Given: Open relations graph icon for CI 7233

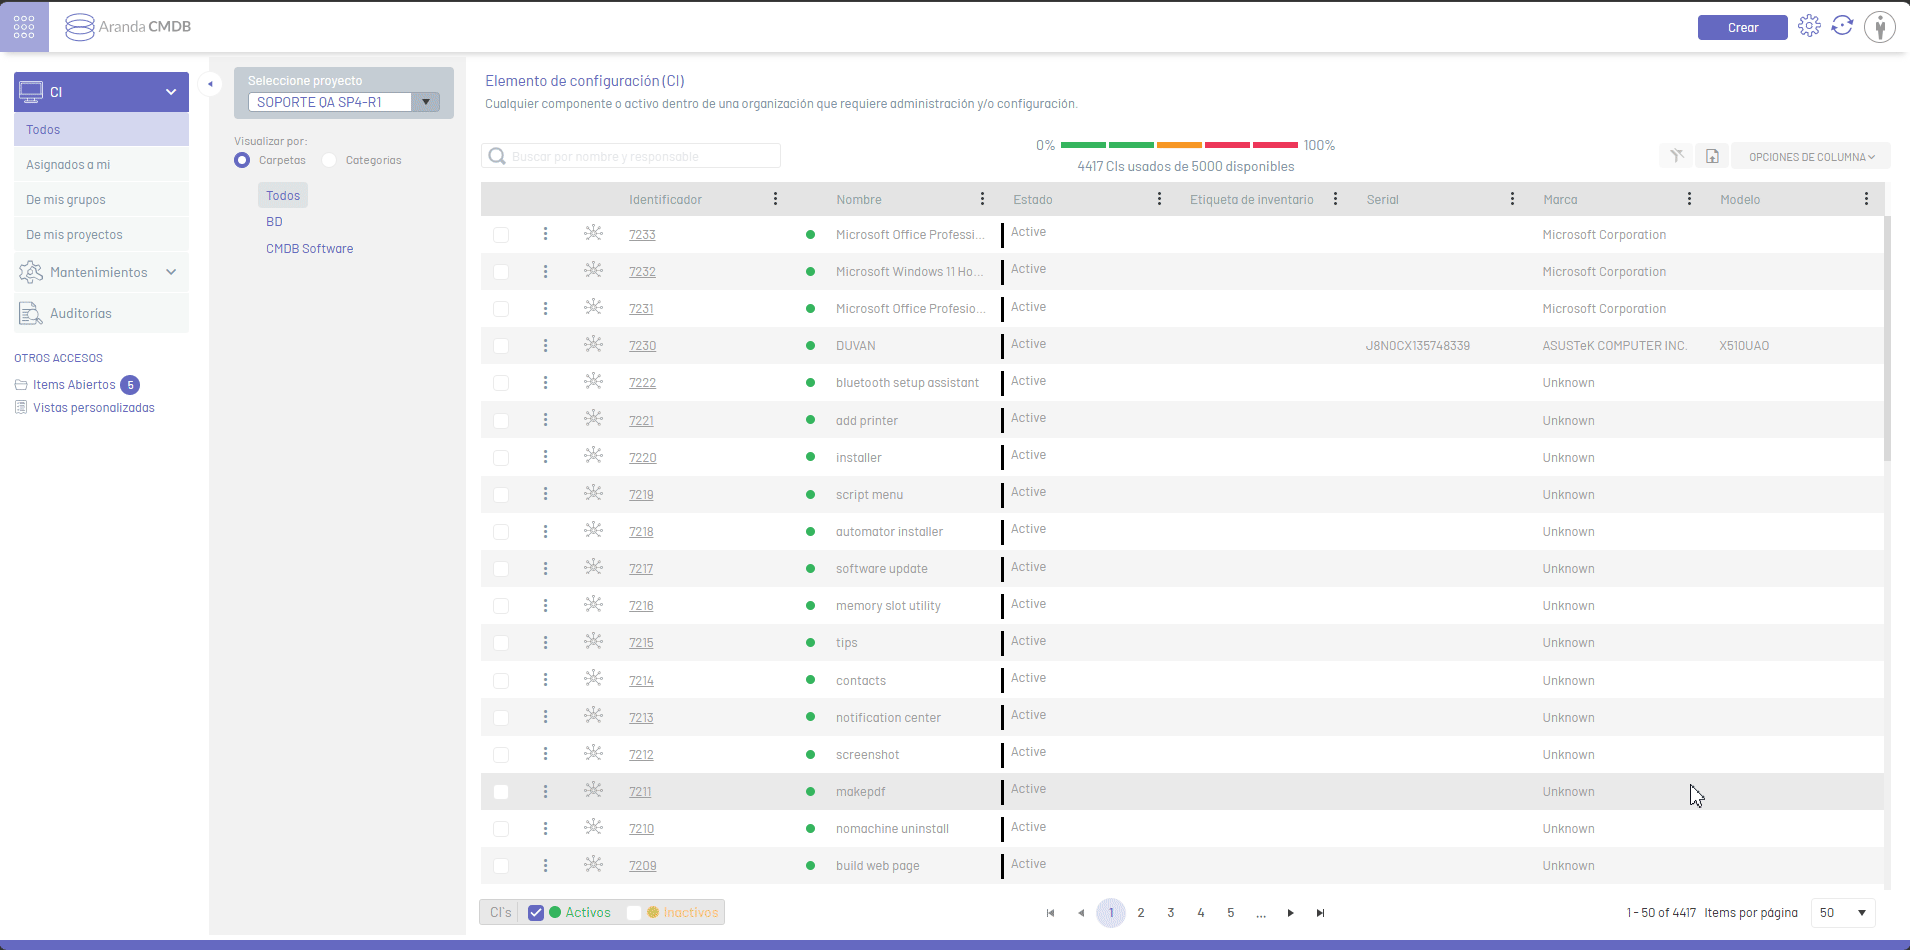Looking at the screenshot, I should (x=593, y=233).
